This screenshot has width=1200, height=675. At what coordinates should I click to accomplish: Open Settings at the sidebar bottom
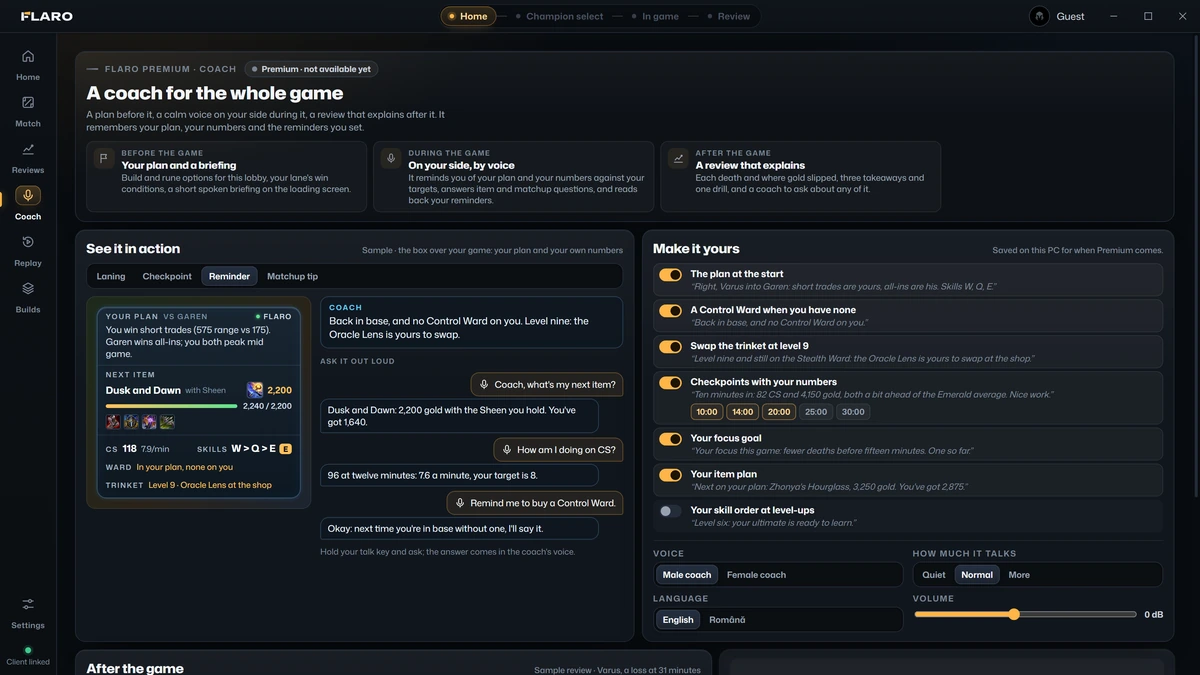[28, 613]
